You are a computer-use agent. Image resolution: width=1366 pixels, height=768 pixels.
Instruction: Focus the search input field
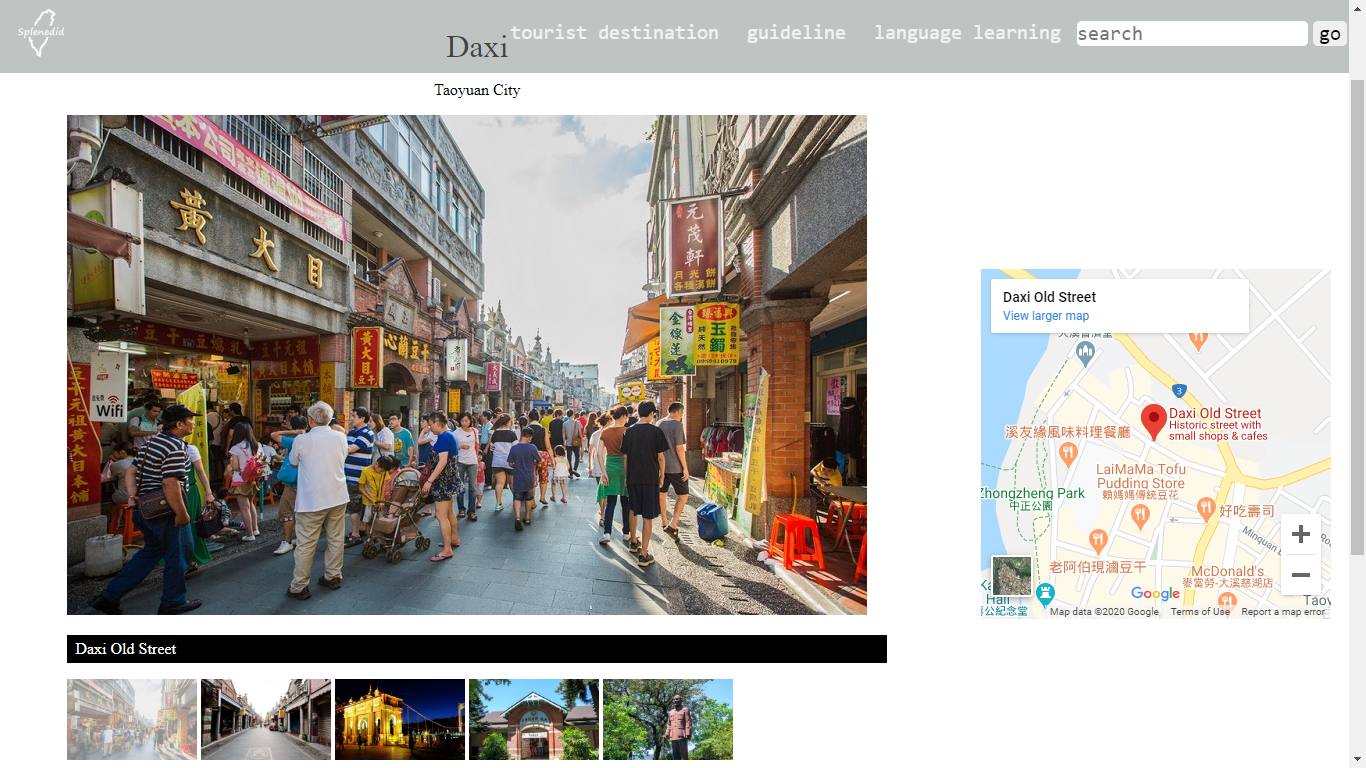1191,34
